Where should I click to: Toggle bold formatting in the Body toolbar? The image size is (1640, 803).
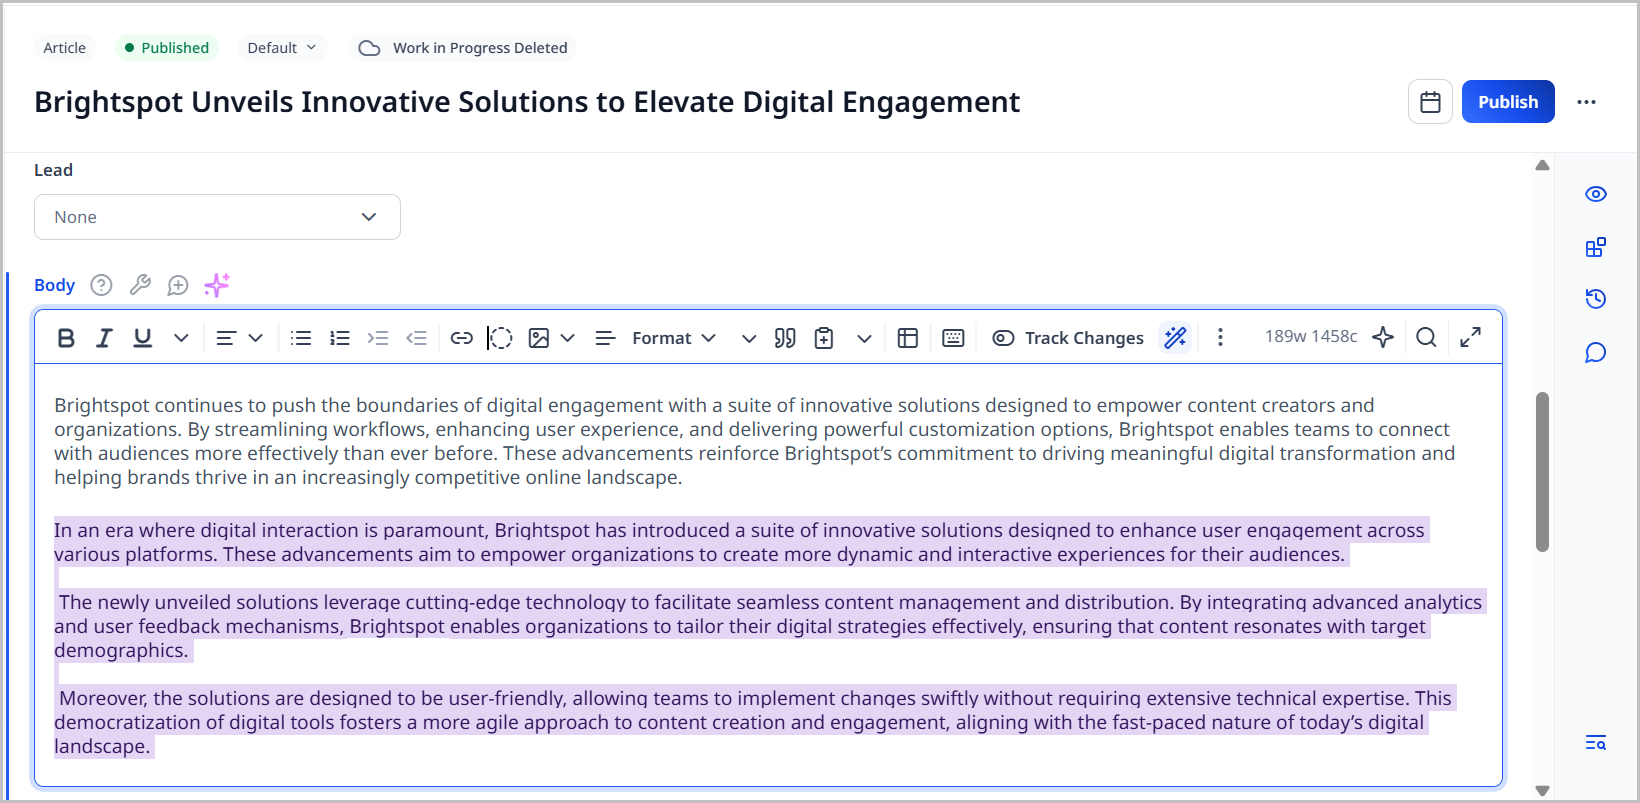click(x=66, y=338)
